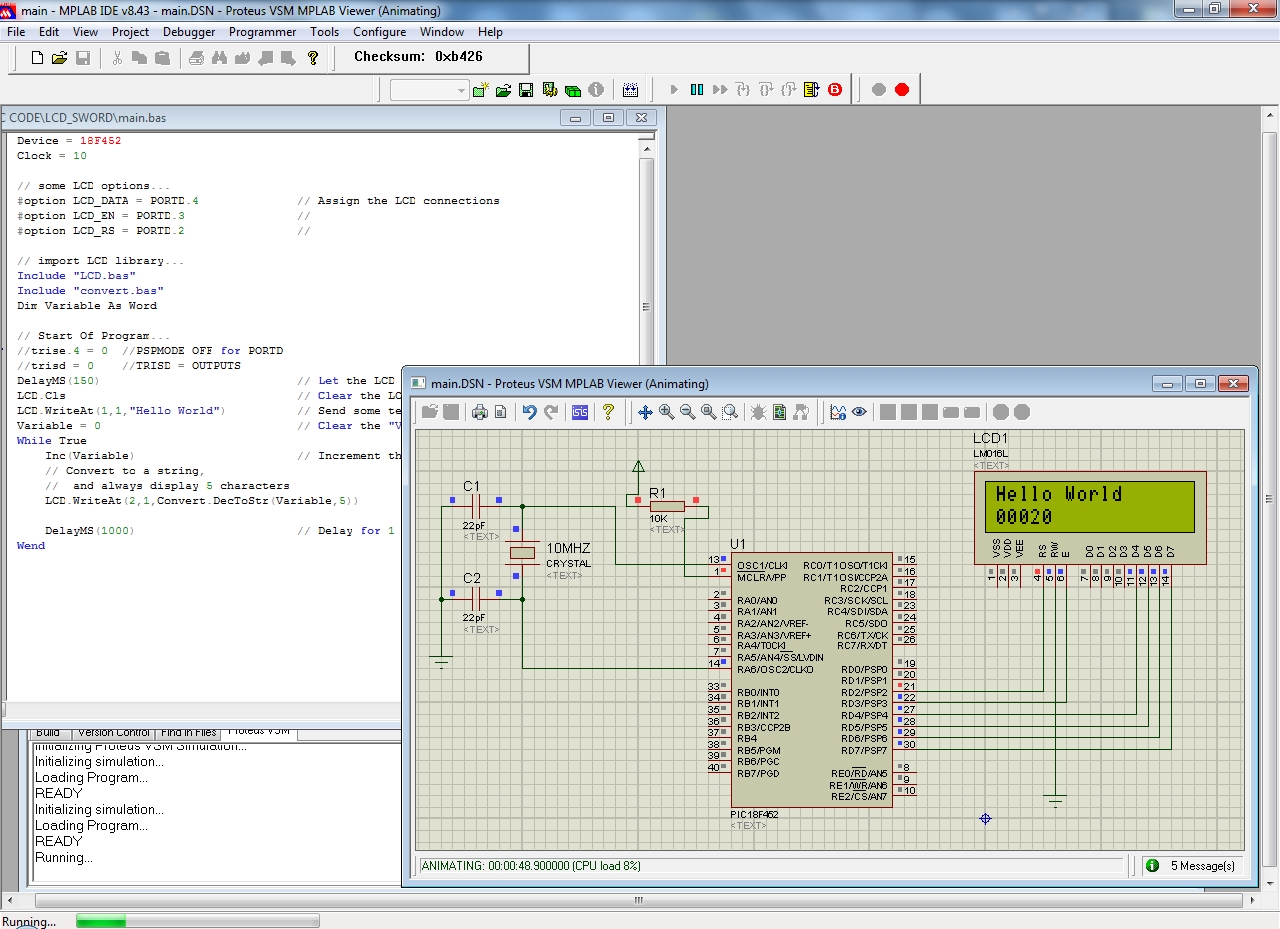Click the Build Options icon
Viewport: 1280px width, 929px height.
point(550,90)
